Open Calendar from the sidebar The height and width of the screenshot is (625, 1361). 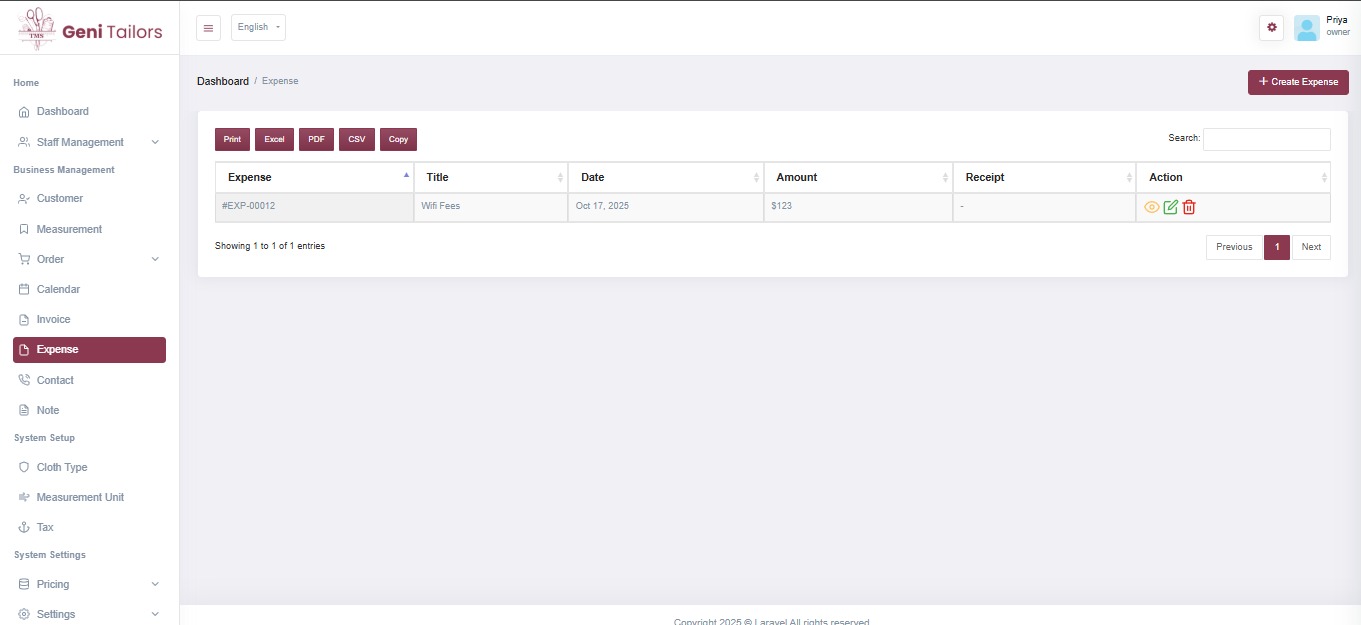pos(58,289)
